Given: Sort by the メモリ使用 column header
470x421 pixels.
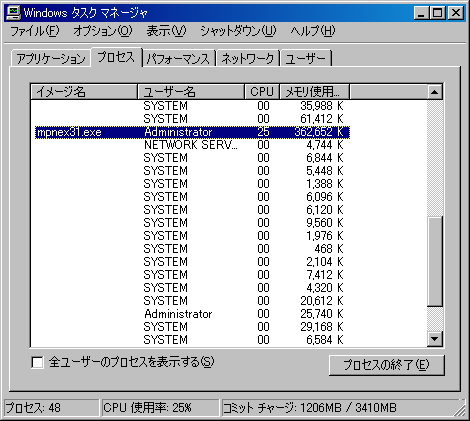Looking at the screenshot, I should pyautogui.click(x=314, y=92).
